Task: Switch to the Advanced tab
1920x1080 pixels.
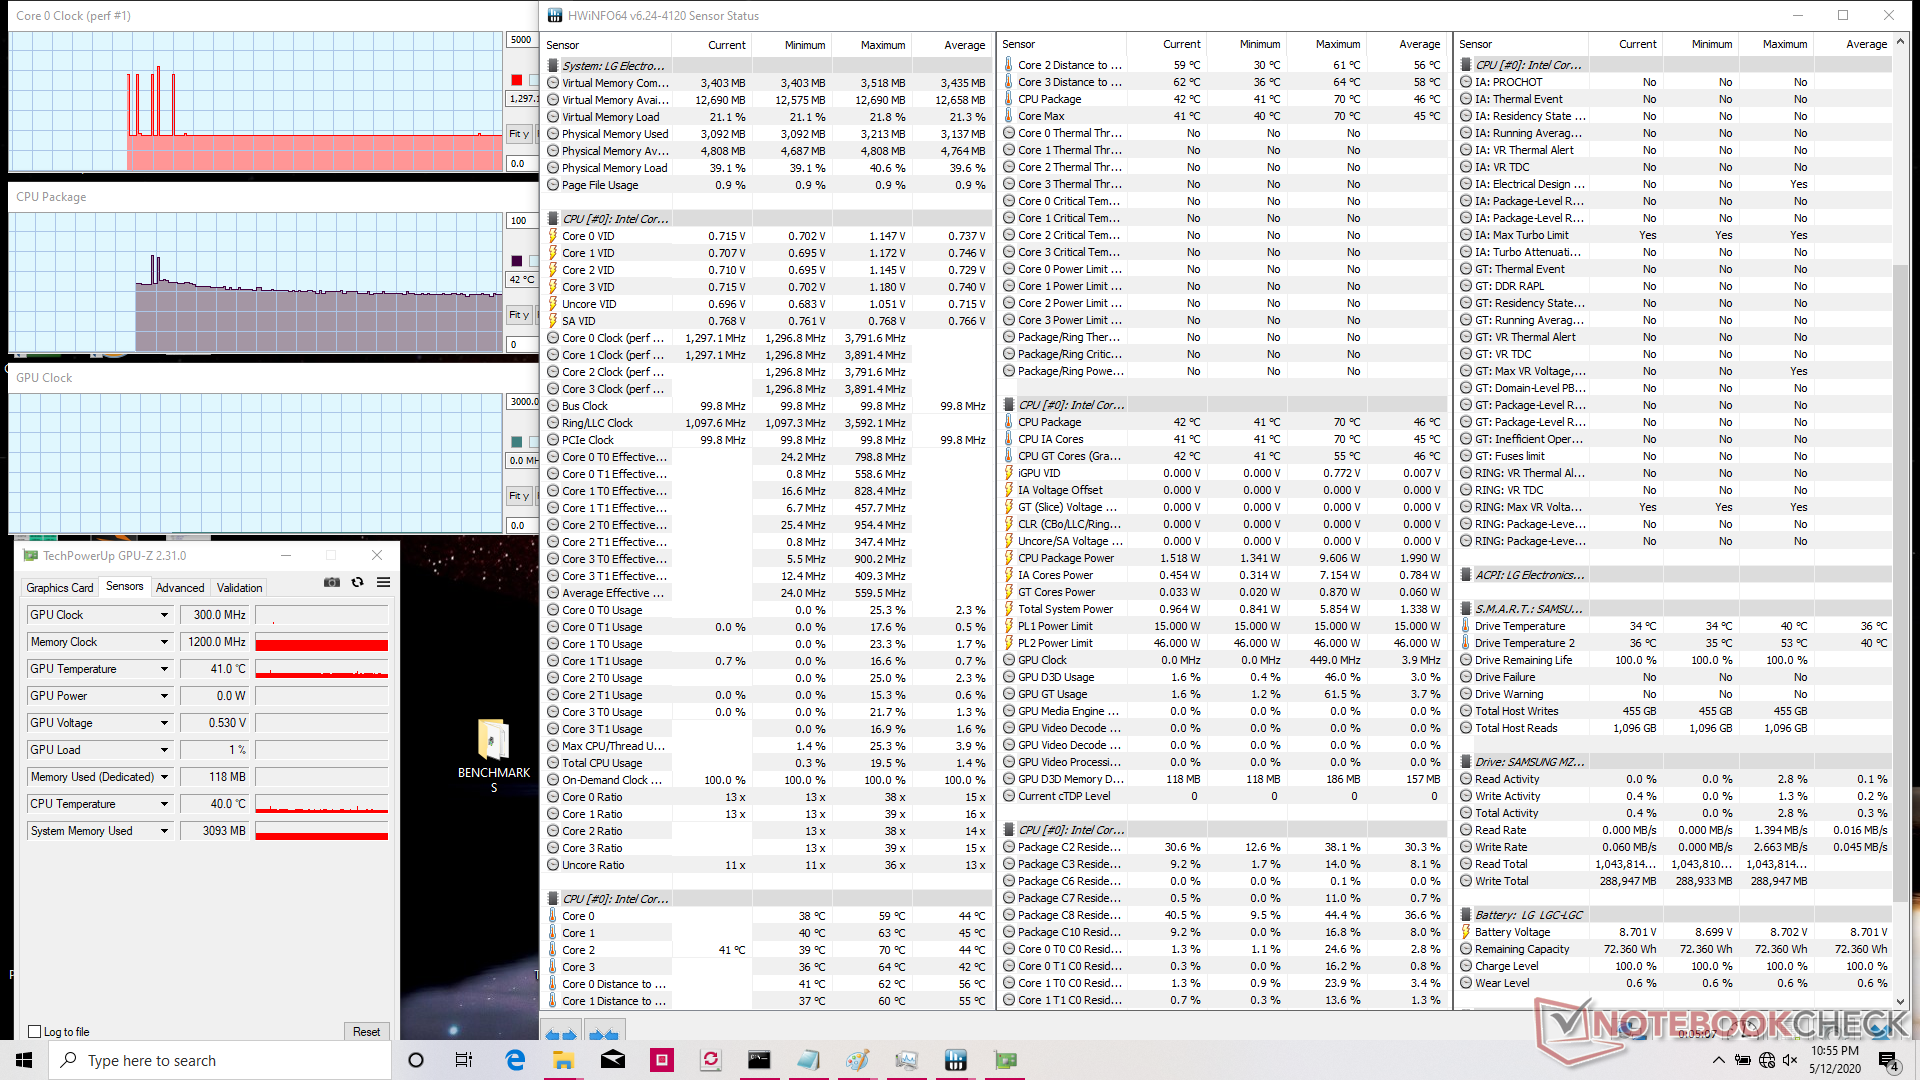Action: (180, 588)
